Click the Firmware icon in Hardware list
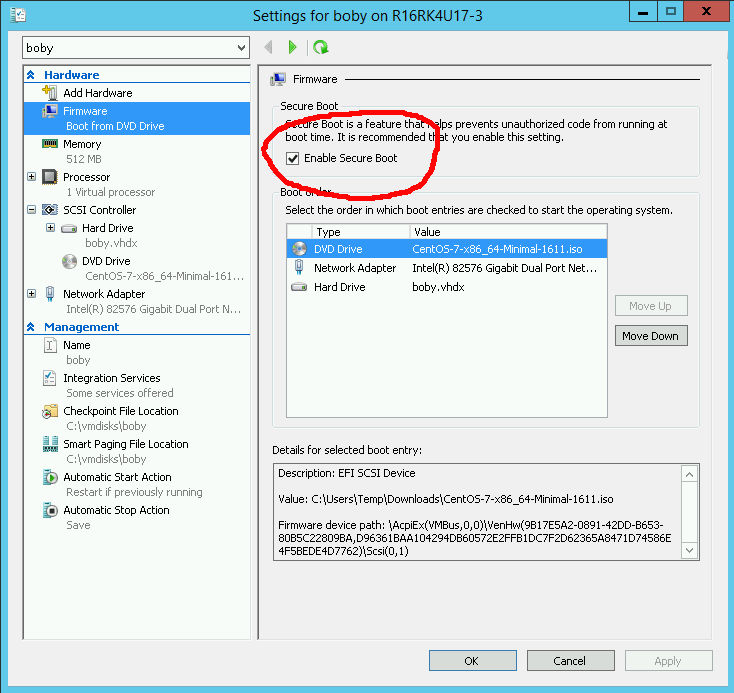734x693 pixels. point(50,111)
